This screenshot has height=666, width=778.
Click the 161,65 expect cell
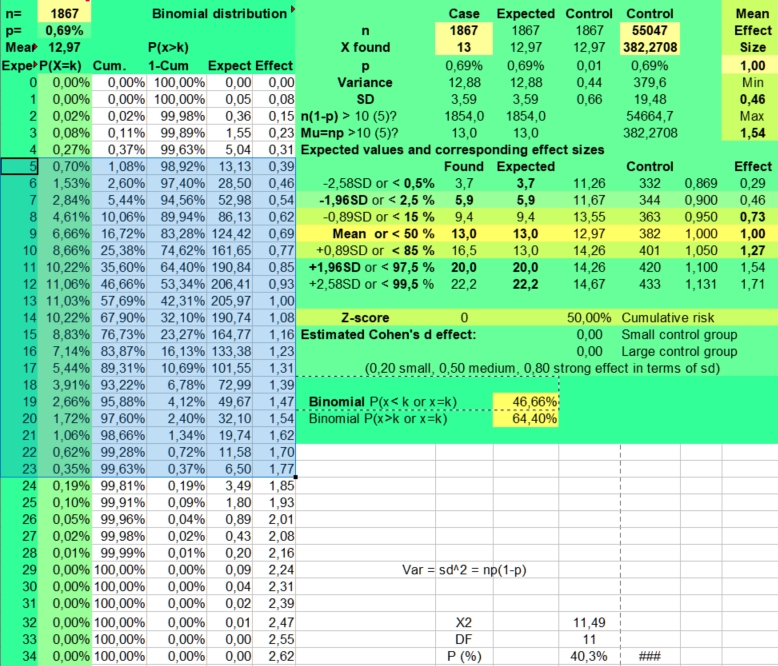pyautogui.click(x=230, y=251)
